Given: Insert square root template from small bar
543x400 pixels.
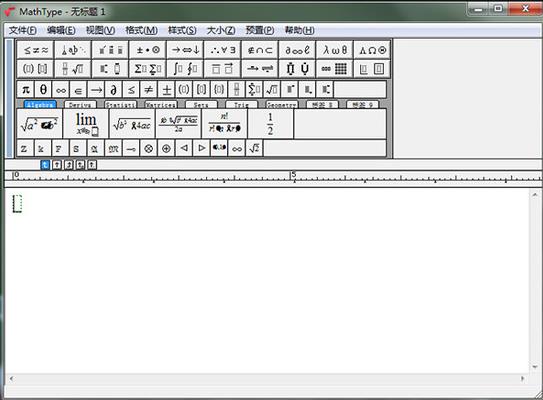Looking at the screenshot, I should (272, 90).
